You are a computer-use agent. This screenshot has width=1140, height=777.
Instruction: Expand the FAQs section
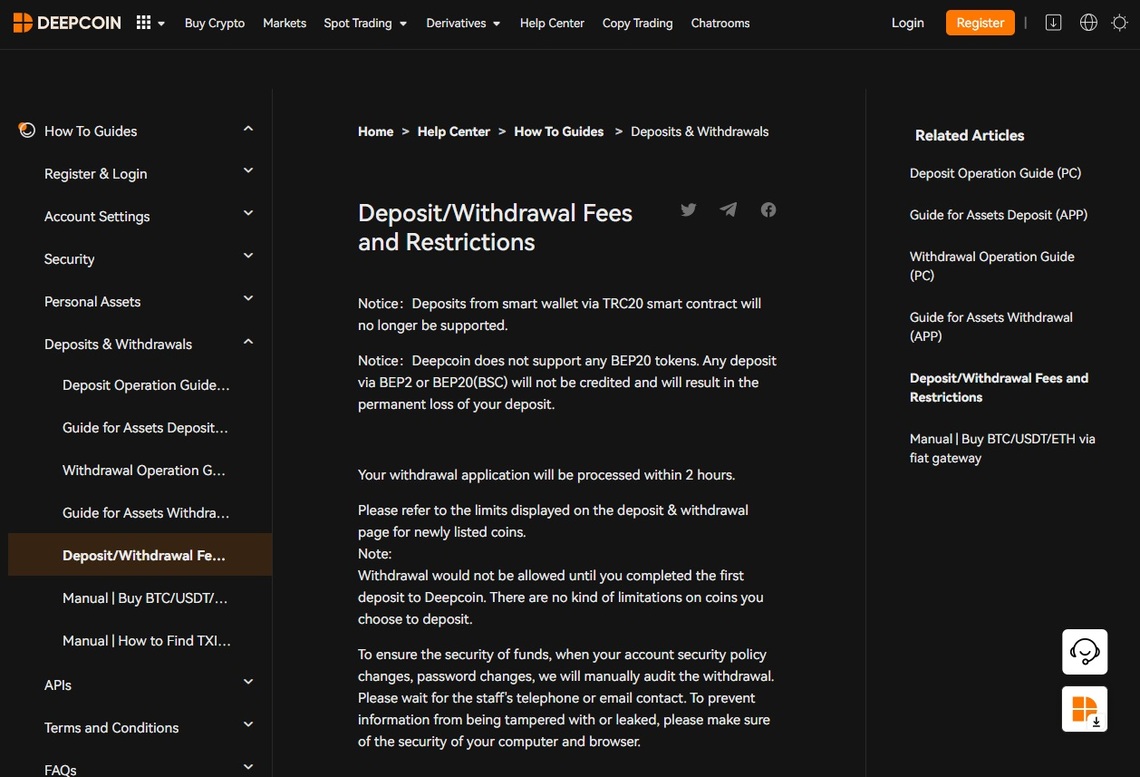click(x=248, y=767)
